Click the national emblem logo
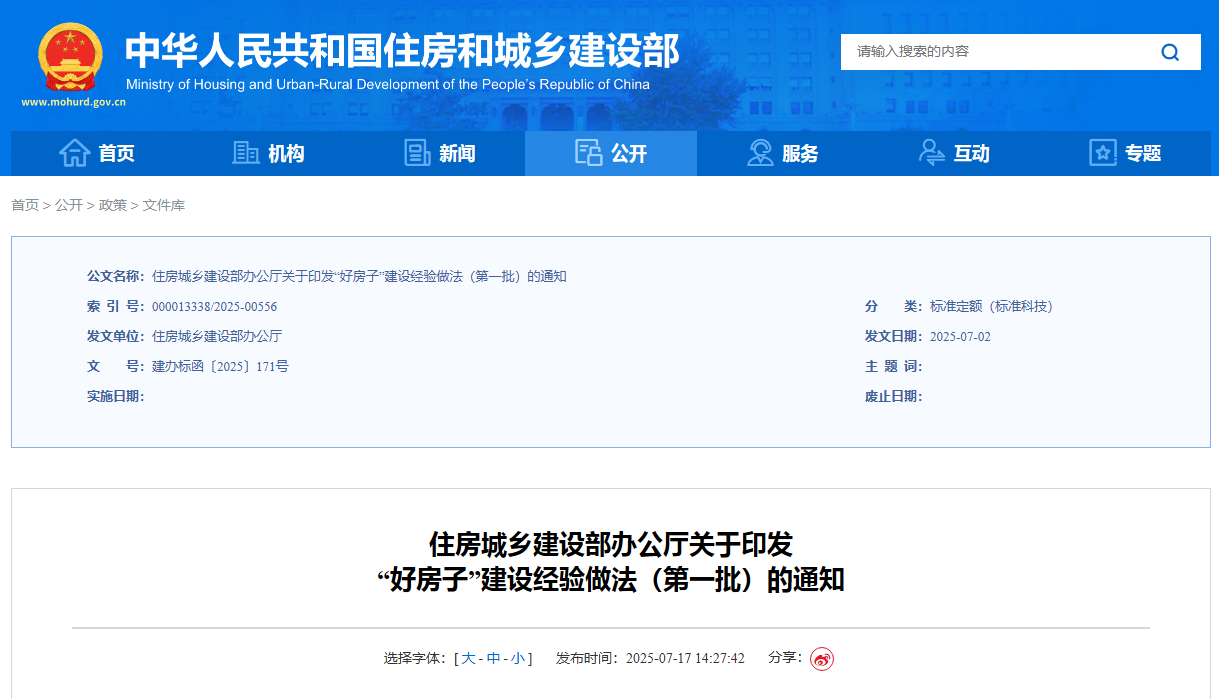The image size is (1219, 699). click(70, 58)
